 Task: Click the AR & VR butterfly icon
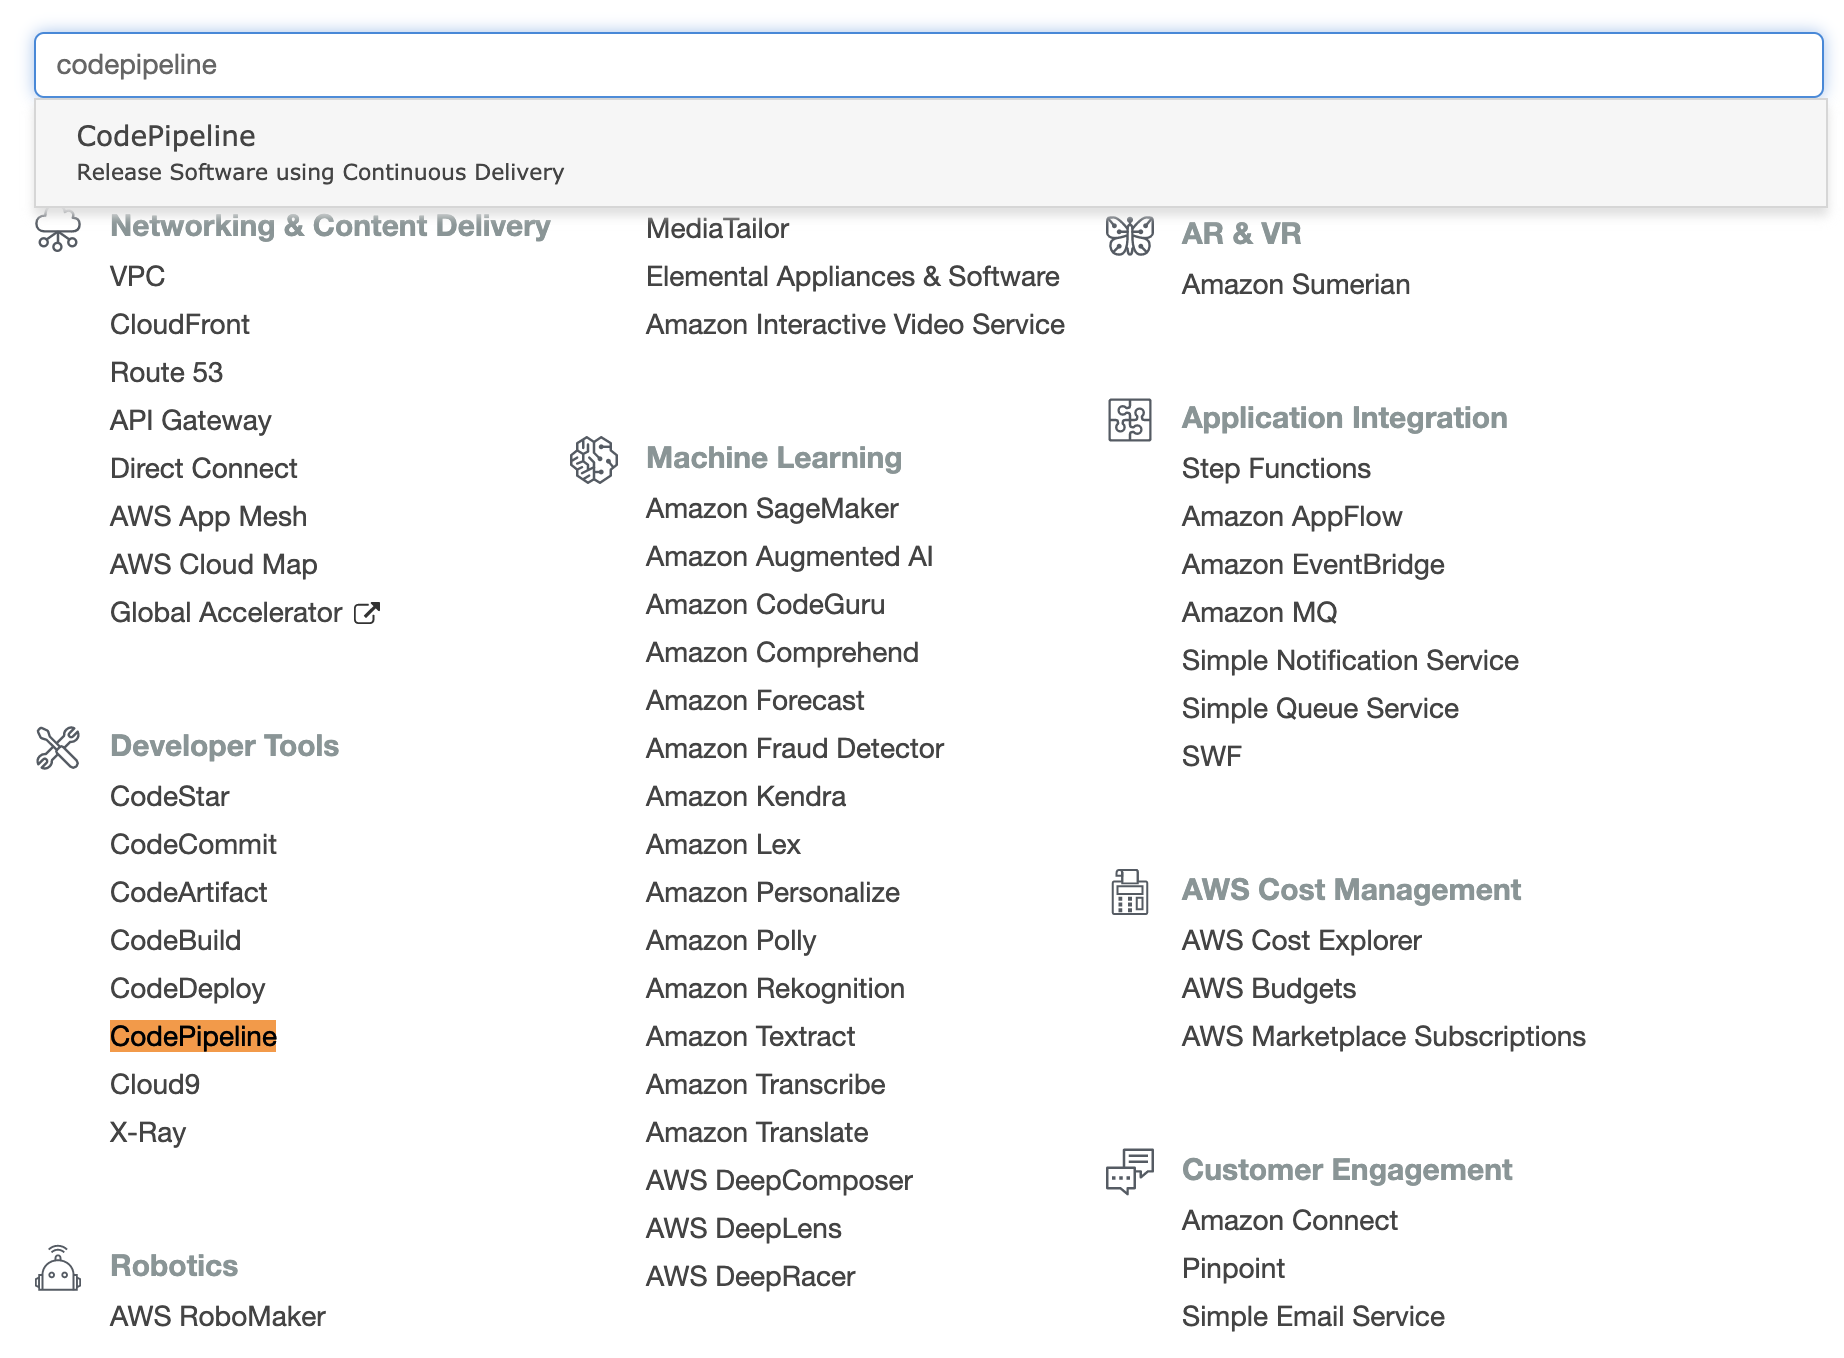[x=1130, y=236]
